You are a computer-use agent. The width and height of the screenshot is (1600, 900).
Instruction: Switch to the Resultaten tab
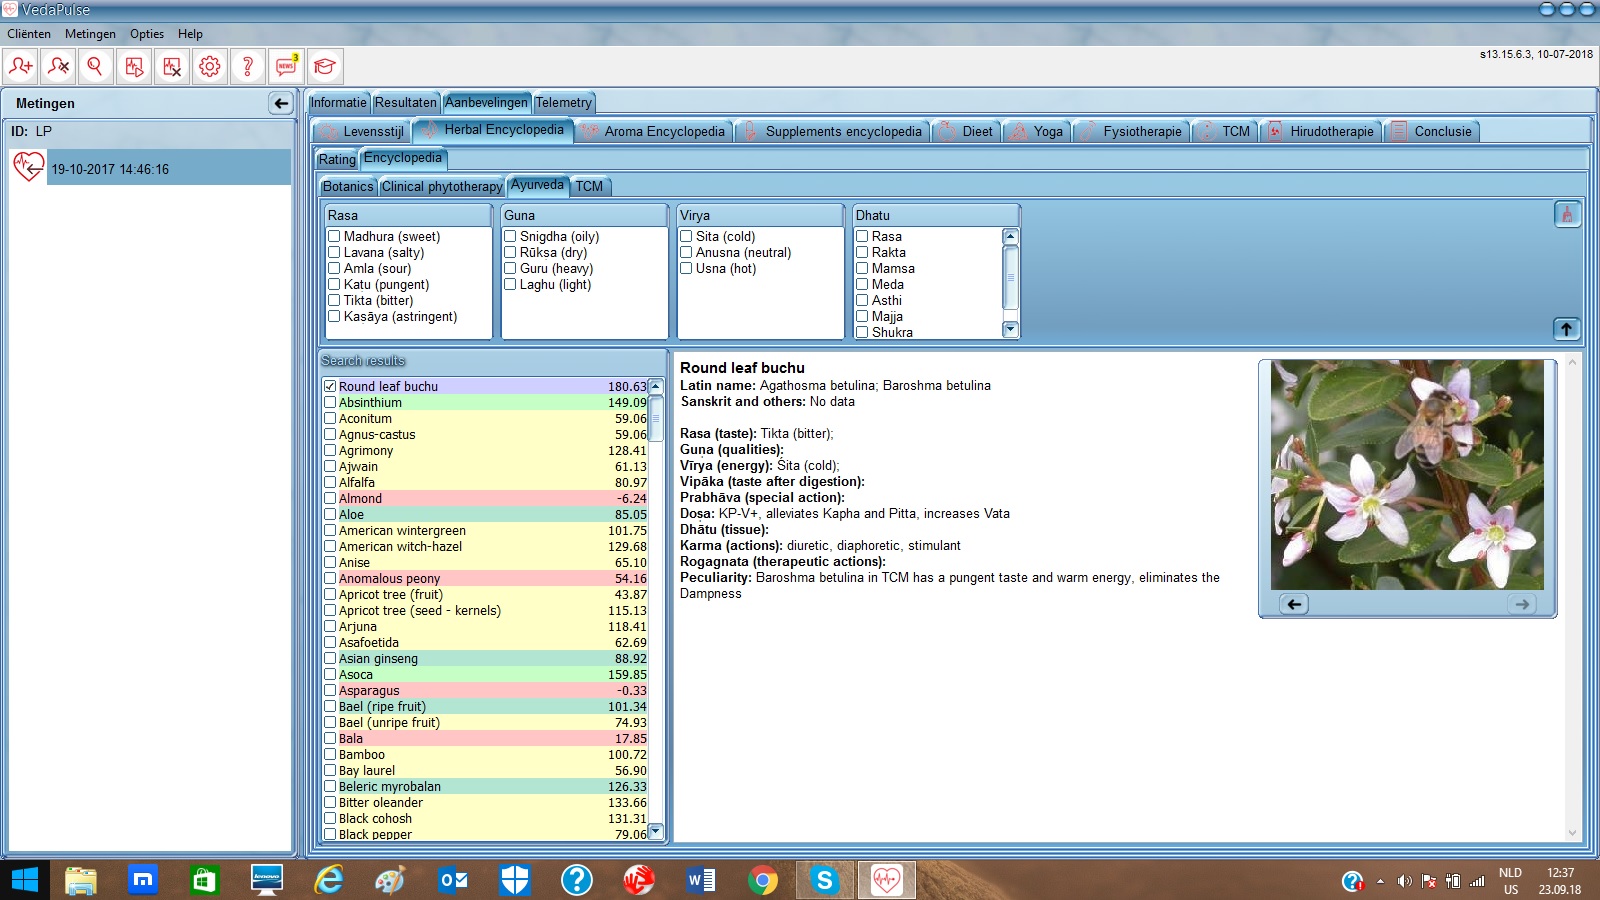pos(406,103)
